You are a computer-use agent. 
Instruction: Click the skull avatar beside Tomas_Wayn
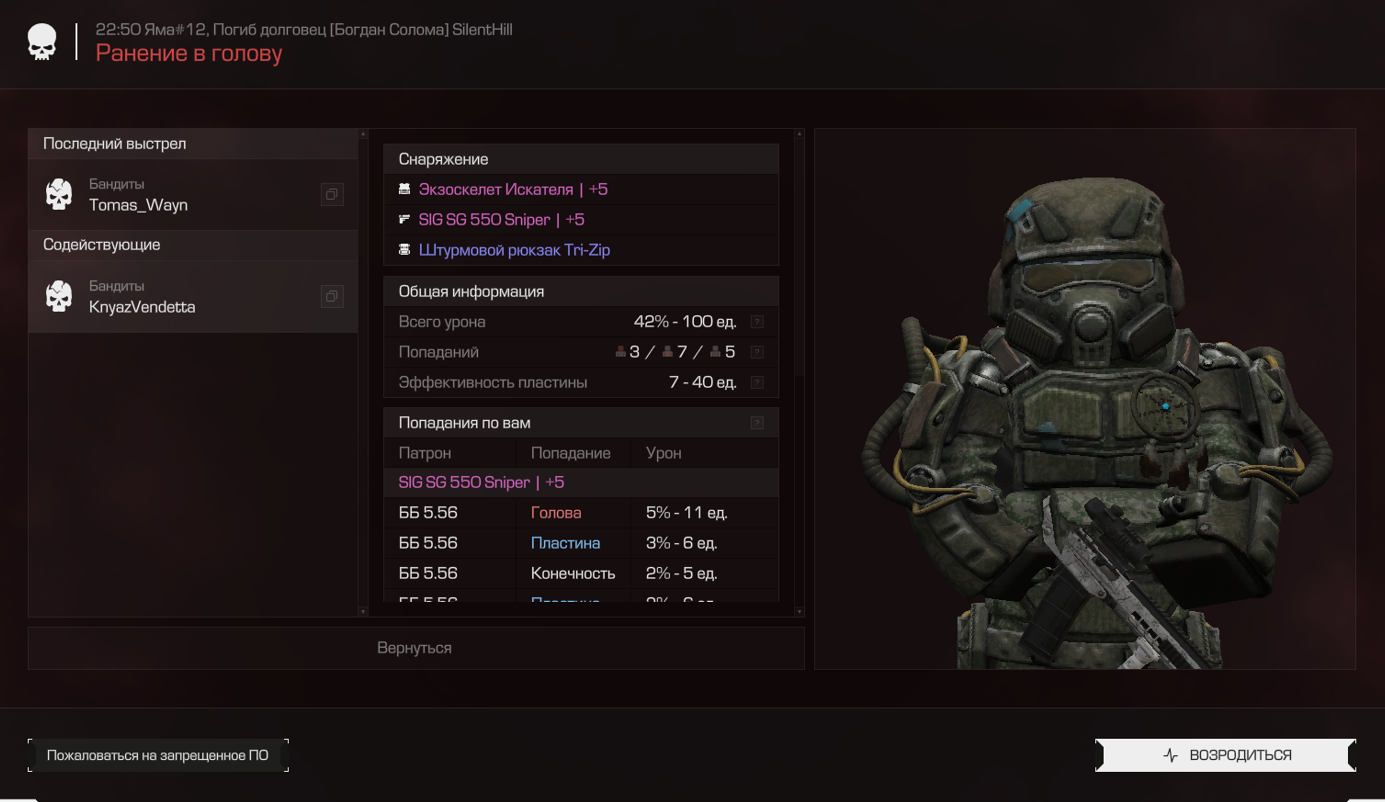click(60, 194)
